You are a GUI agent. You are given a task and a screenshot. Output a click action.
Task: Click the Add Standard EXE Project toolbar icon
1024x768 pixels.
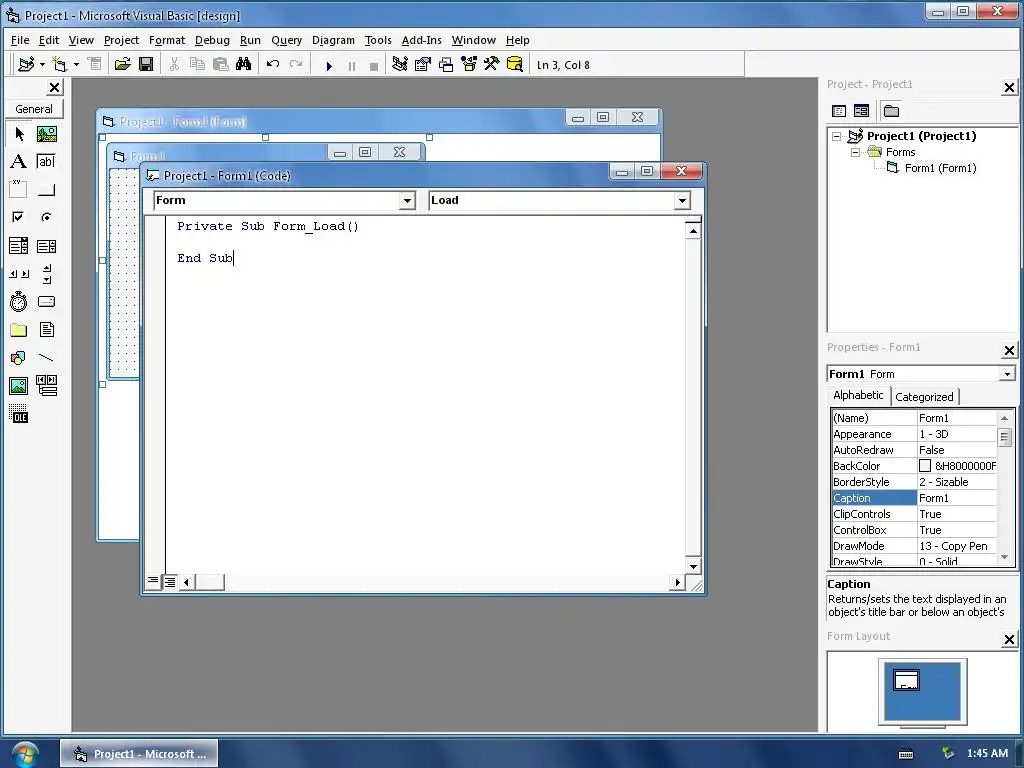[x=26, y=64]
